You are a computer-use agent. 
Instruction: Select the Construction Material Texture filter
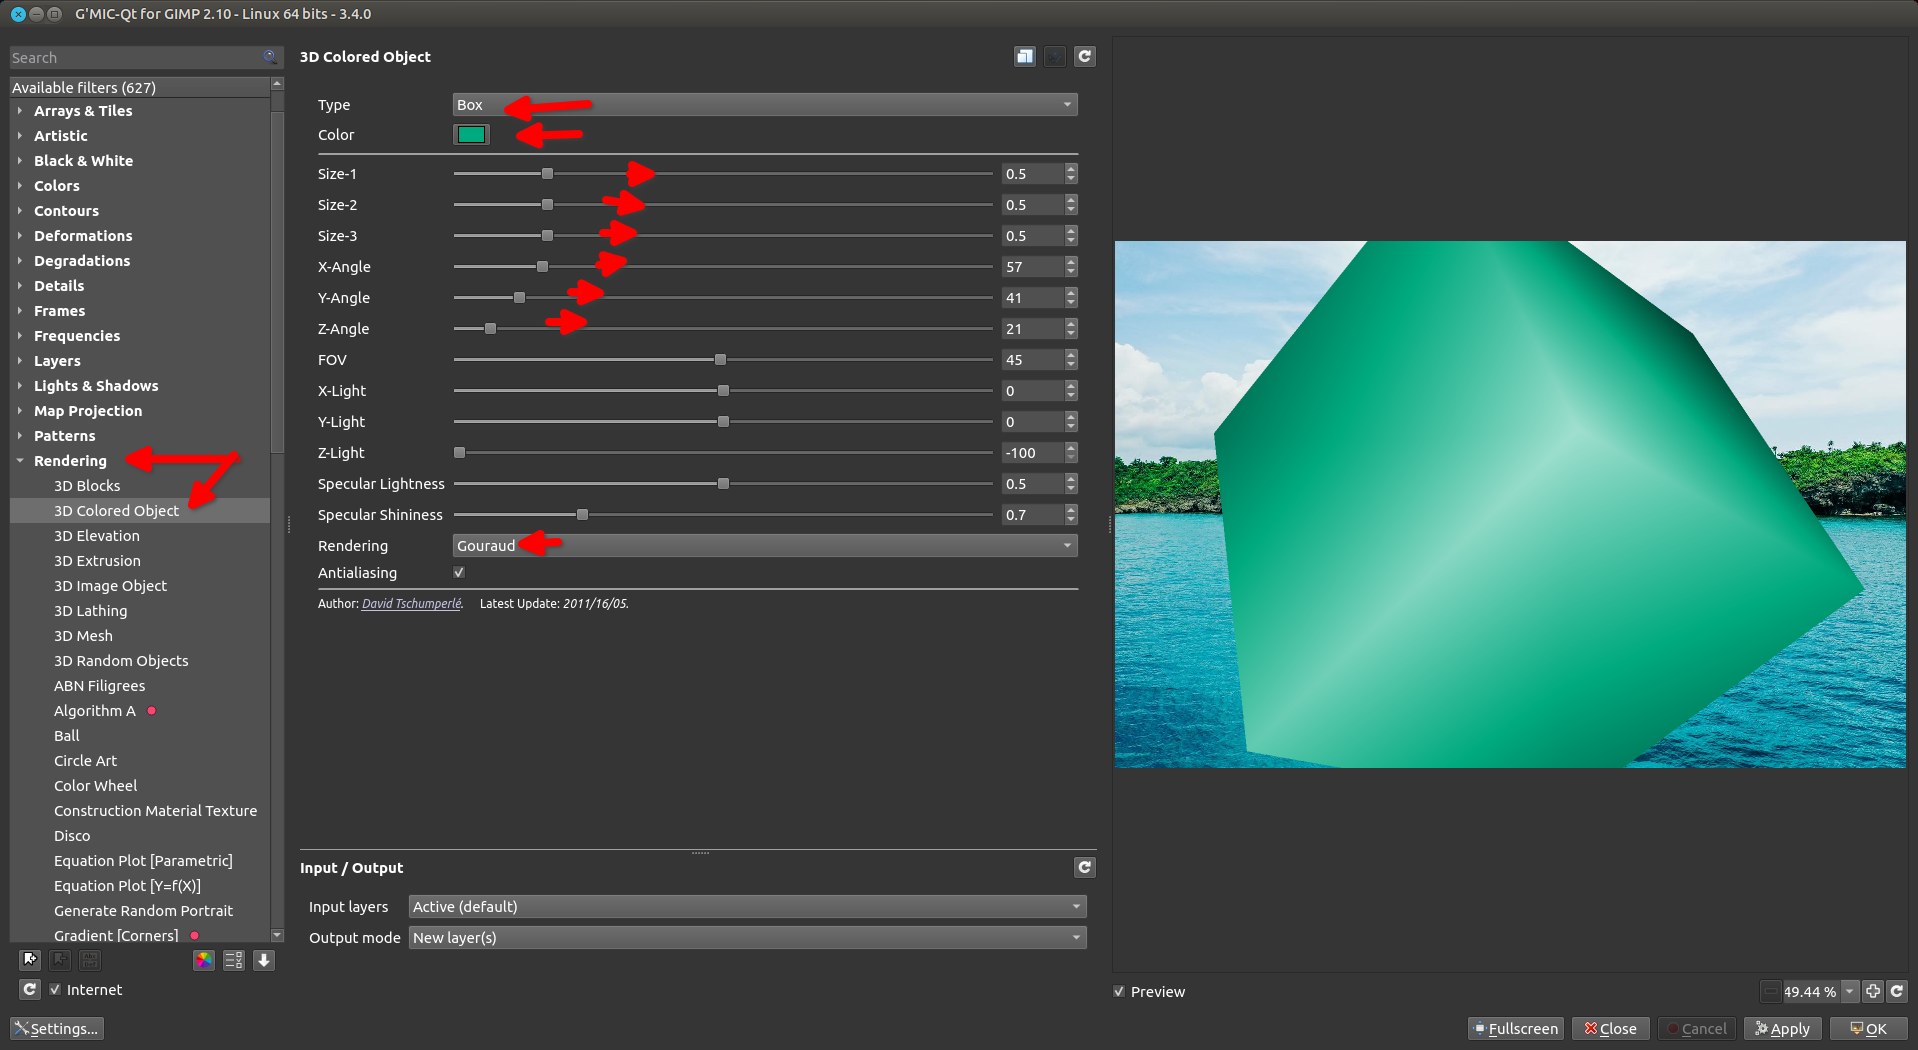tap(155, 810)
